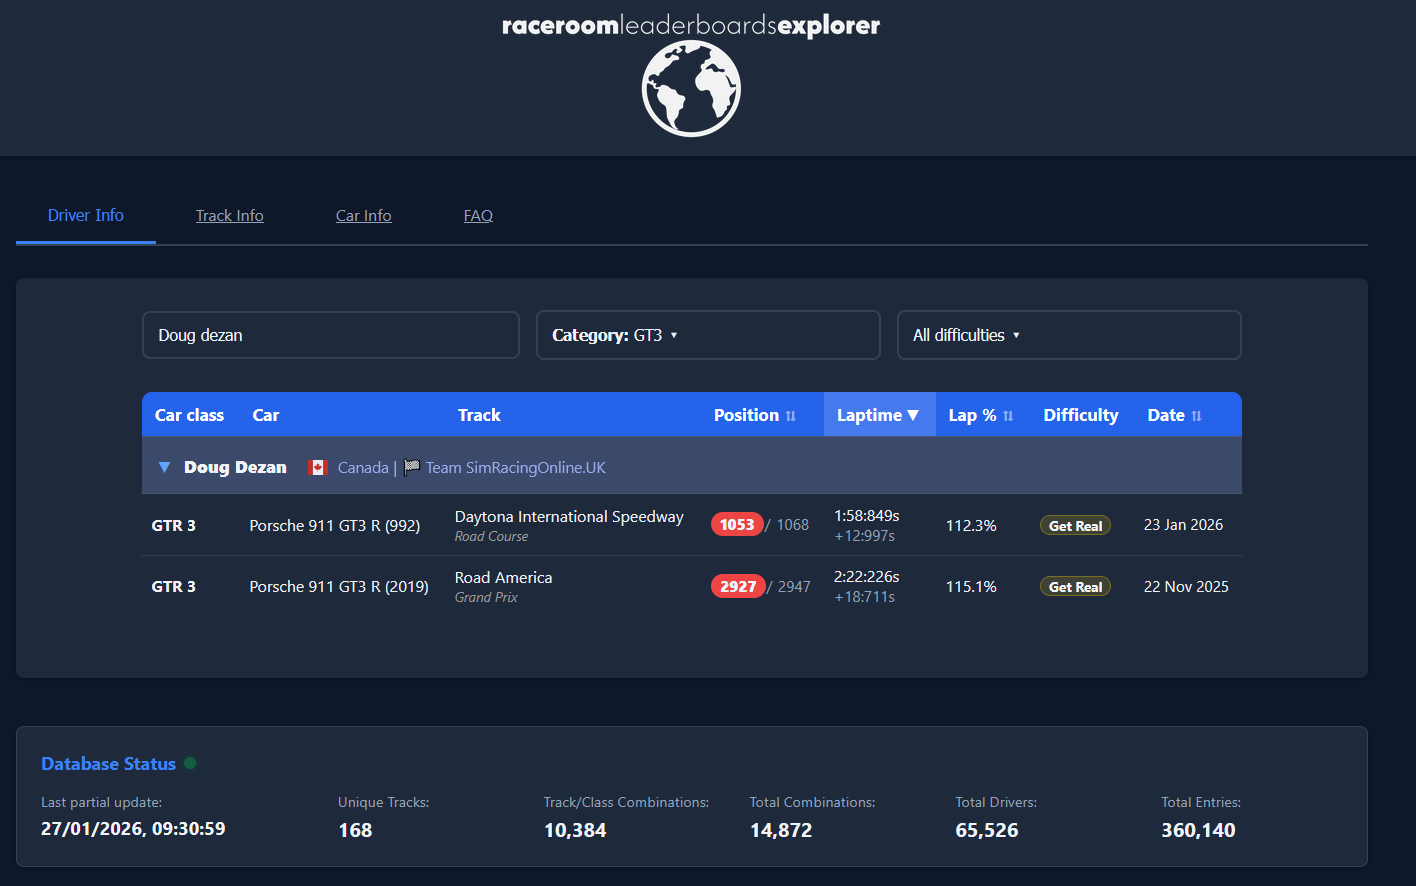The height and width of the screenshot is (886, 1416).
Task: Switch to the Car Info tab
Action: (363, 216)
